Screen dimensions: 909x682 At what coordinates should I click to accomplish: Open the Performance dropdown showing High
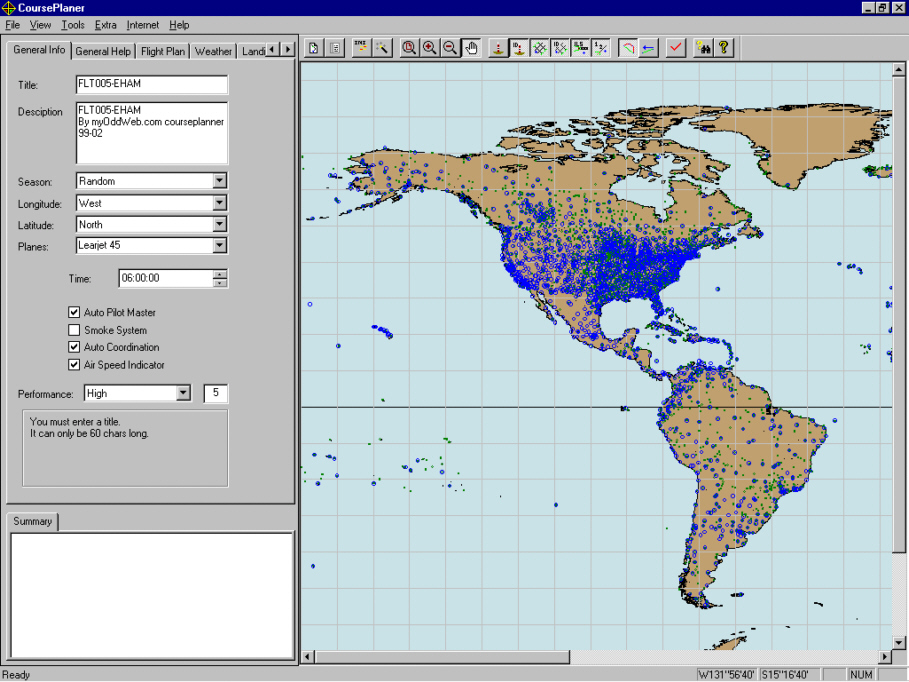(x=183, y=393)
